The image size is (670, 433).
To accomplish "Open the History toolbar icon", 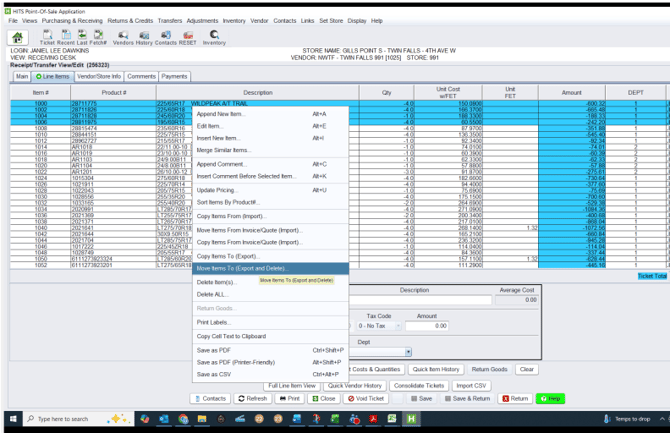I will click(x=144, y=37).
